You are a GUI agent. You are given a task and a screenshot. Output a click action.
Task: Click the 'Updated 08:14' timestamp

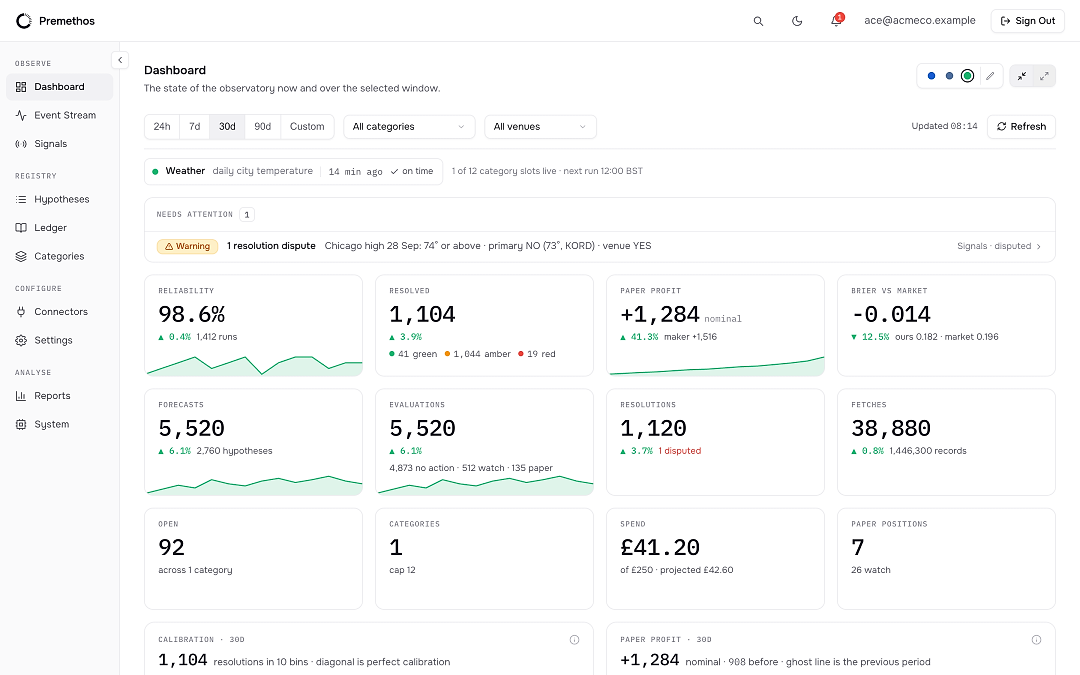pos(944,126)
